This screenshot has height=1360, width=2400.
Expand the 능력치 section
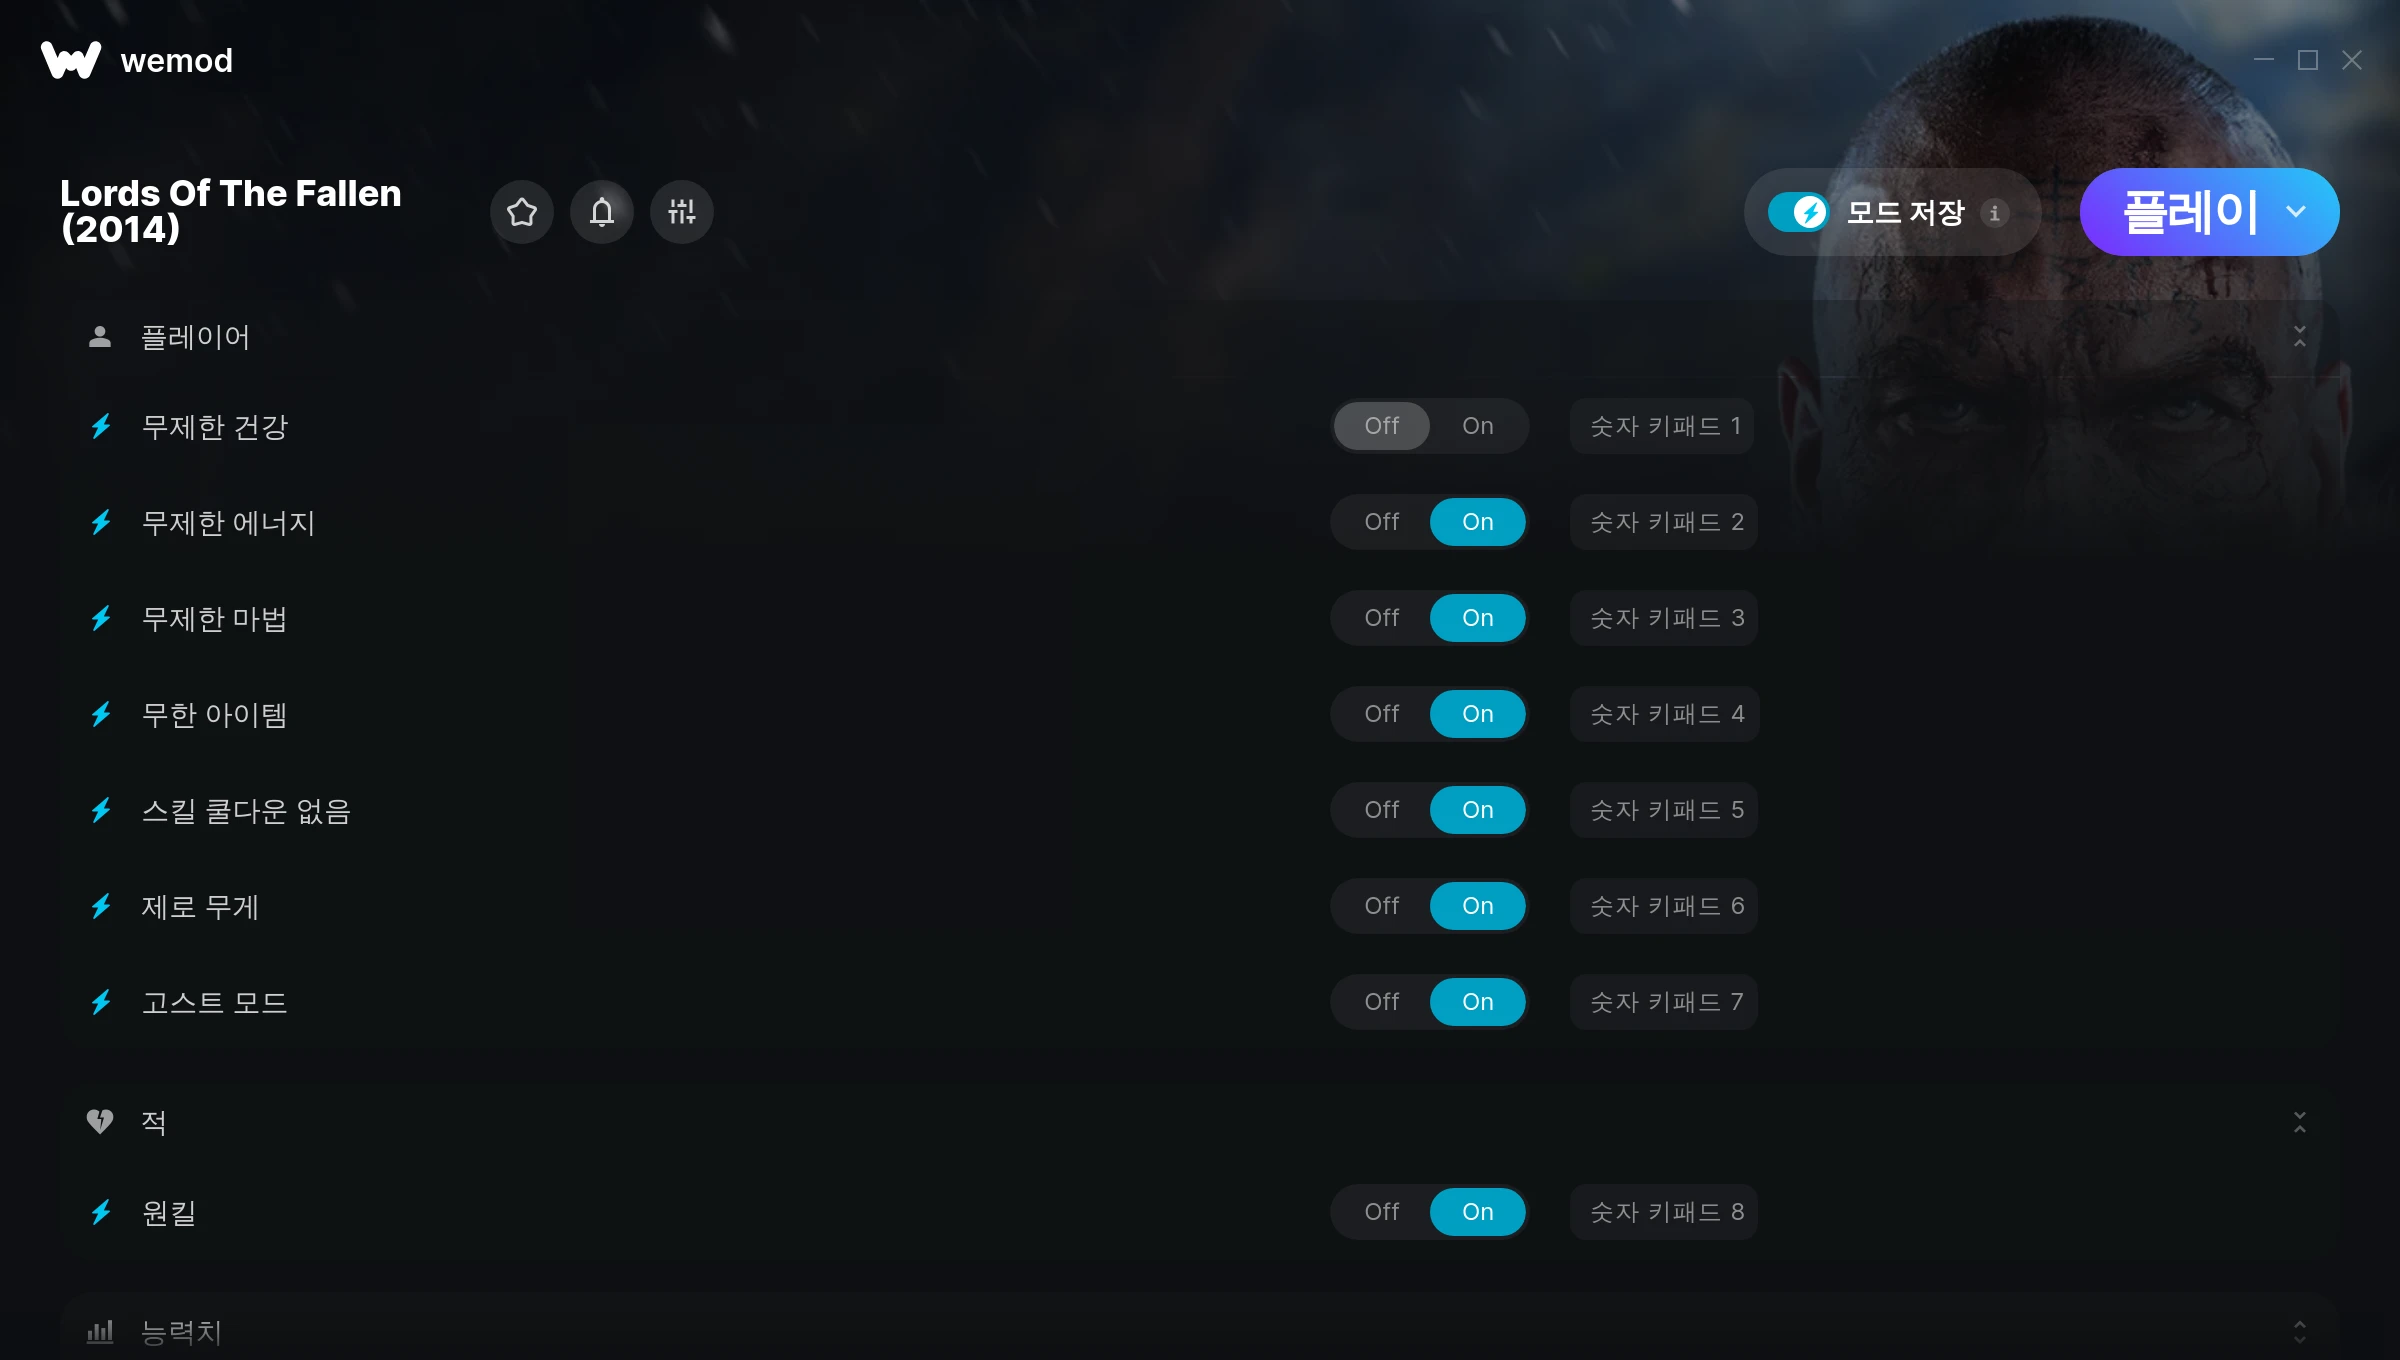coord(2300,1332)
